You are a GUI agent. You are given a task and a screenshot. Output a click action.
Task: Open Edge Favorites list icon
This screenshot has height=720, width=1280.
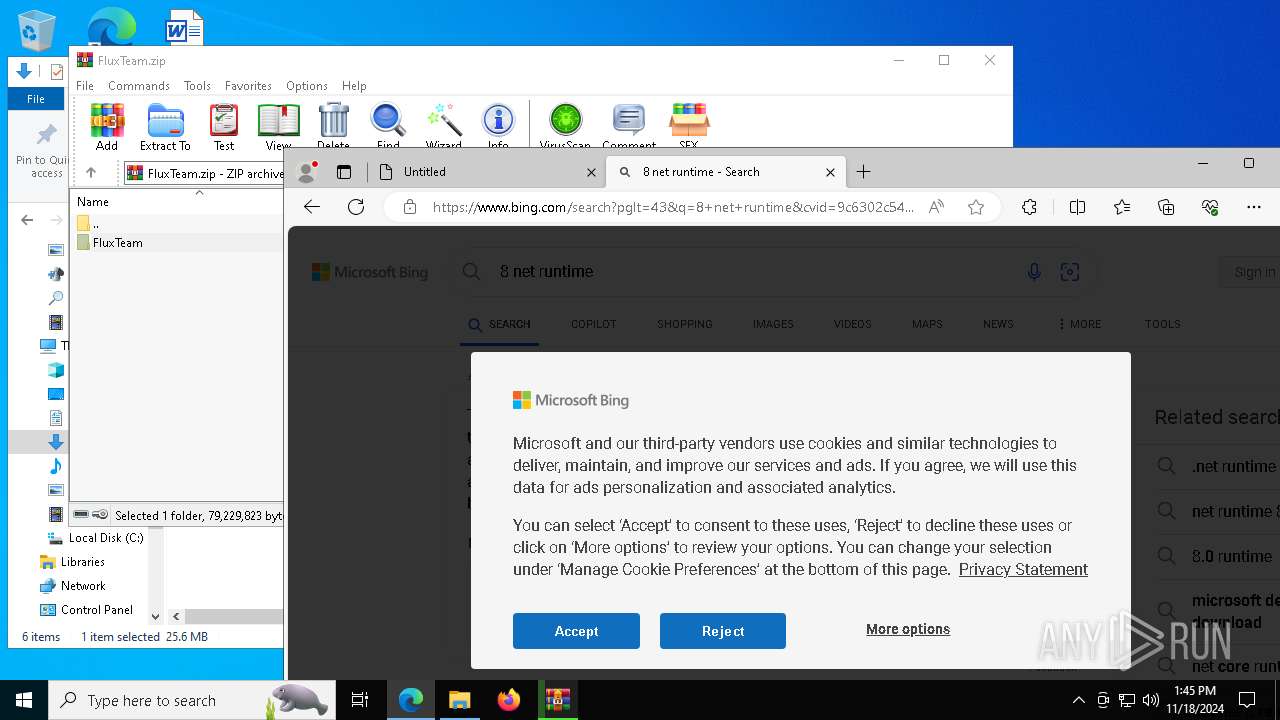click(1122, 207)
